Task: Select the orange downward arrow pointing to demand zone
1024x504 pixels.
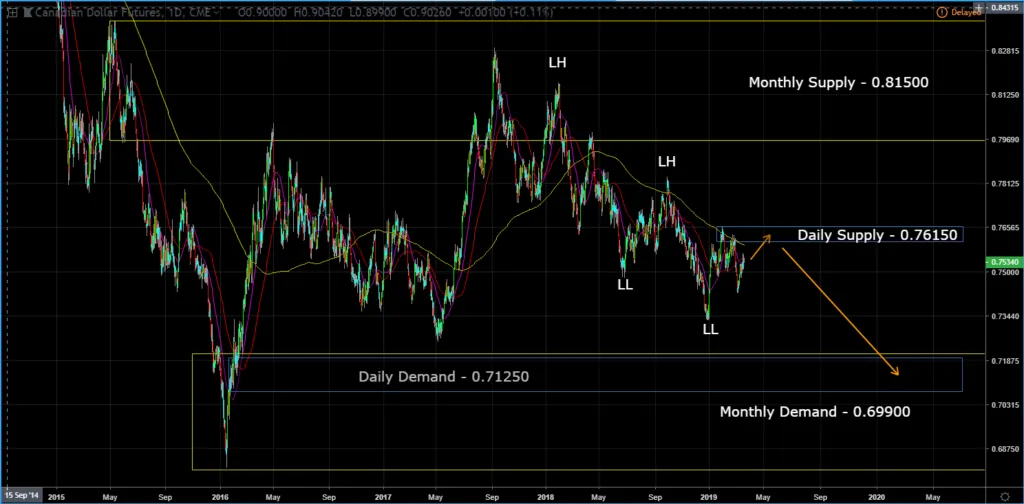Action: 840,311
